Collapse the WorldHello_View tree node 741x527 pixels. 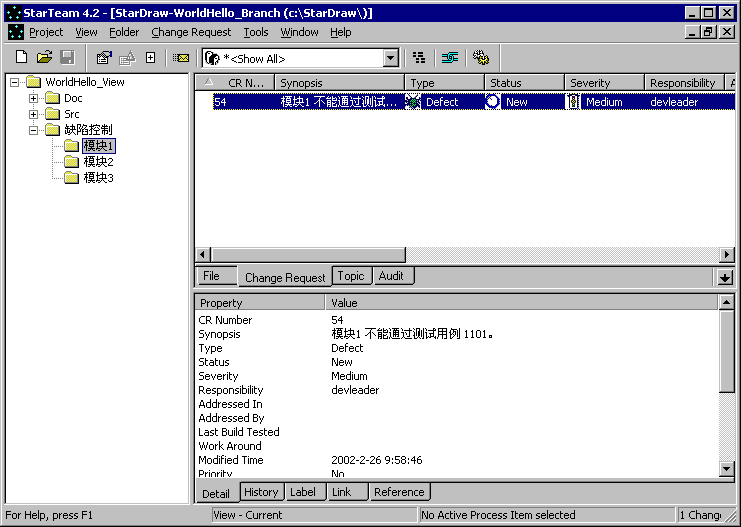[15, 82]
